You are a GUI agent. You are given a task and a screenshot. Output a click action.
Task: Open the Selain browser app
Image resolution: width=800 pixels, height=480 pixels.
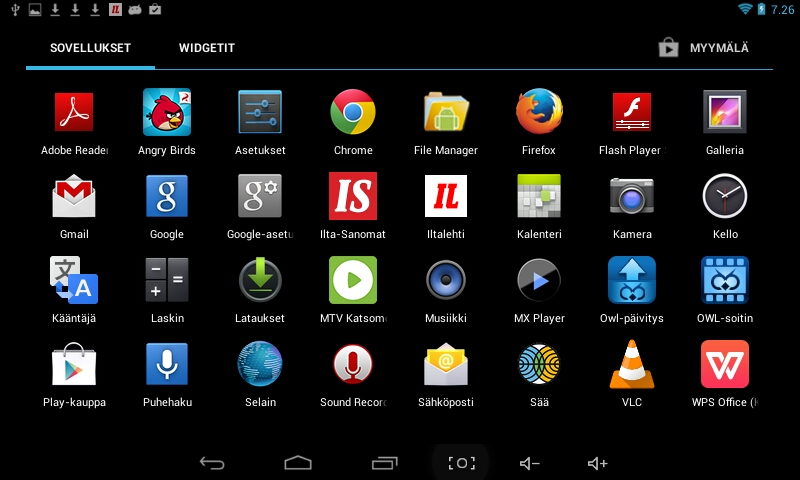(260, 364)
